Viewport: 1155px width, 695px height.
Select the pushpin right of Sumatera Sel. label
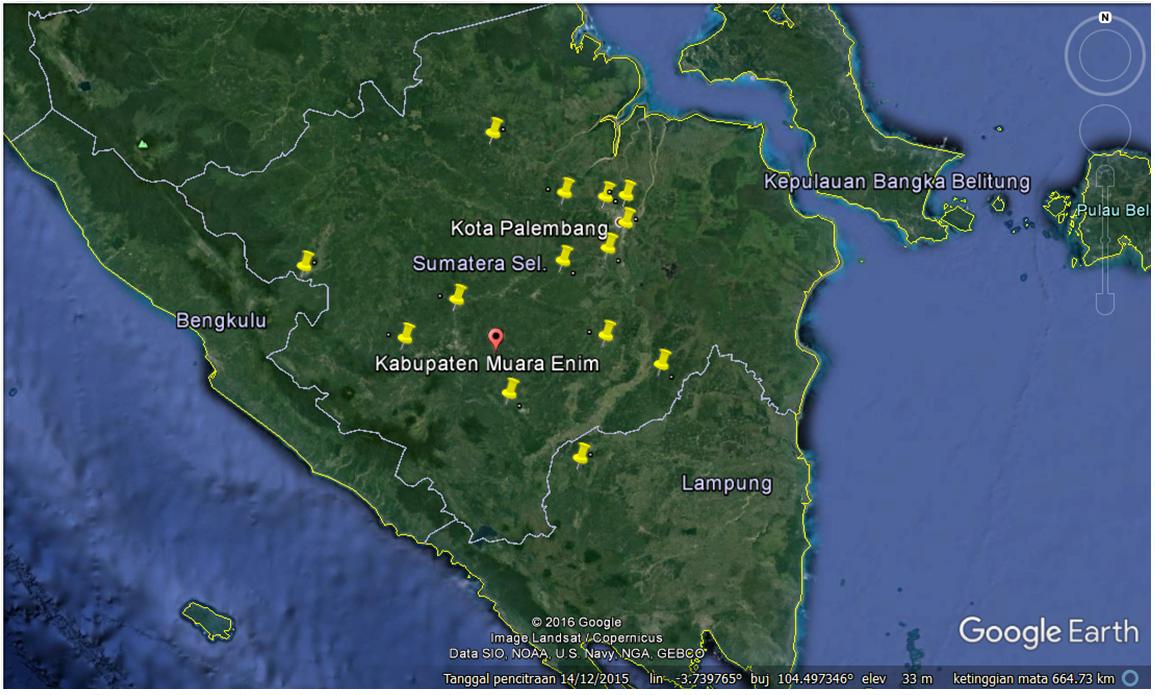[x=565, y=256]
